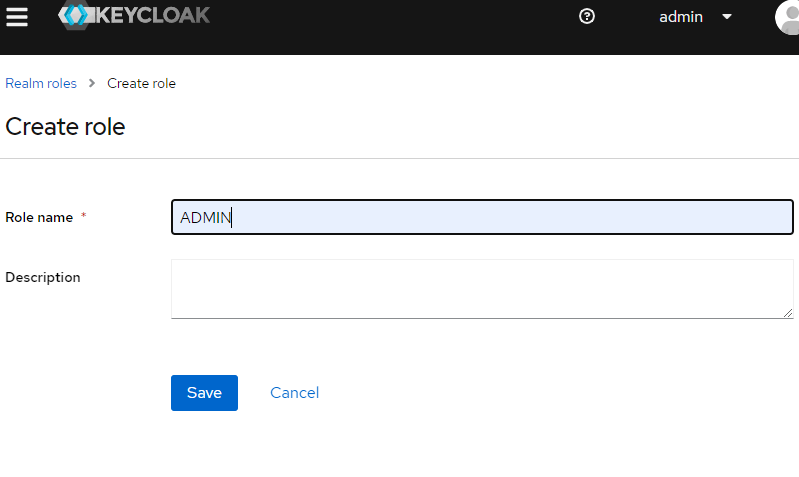Click the user avatar picture

pyautogui.click(x=787, y=17)
